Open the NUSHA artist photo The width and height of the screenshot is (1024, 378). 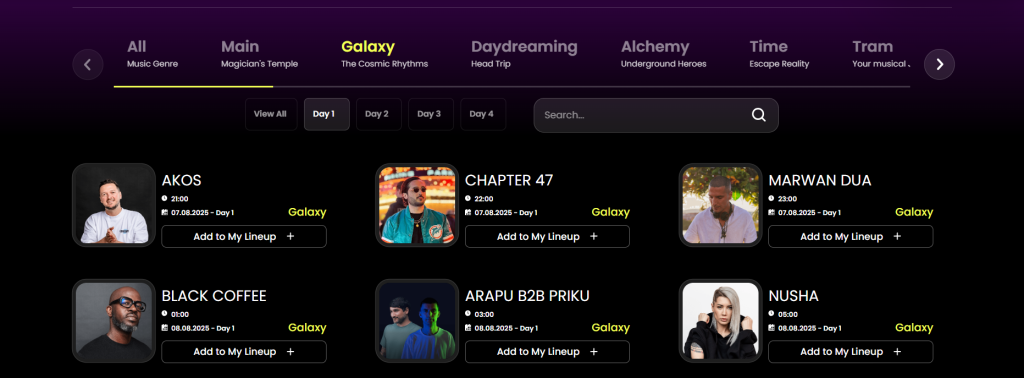721,321
